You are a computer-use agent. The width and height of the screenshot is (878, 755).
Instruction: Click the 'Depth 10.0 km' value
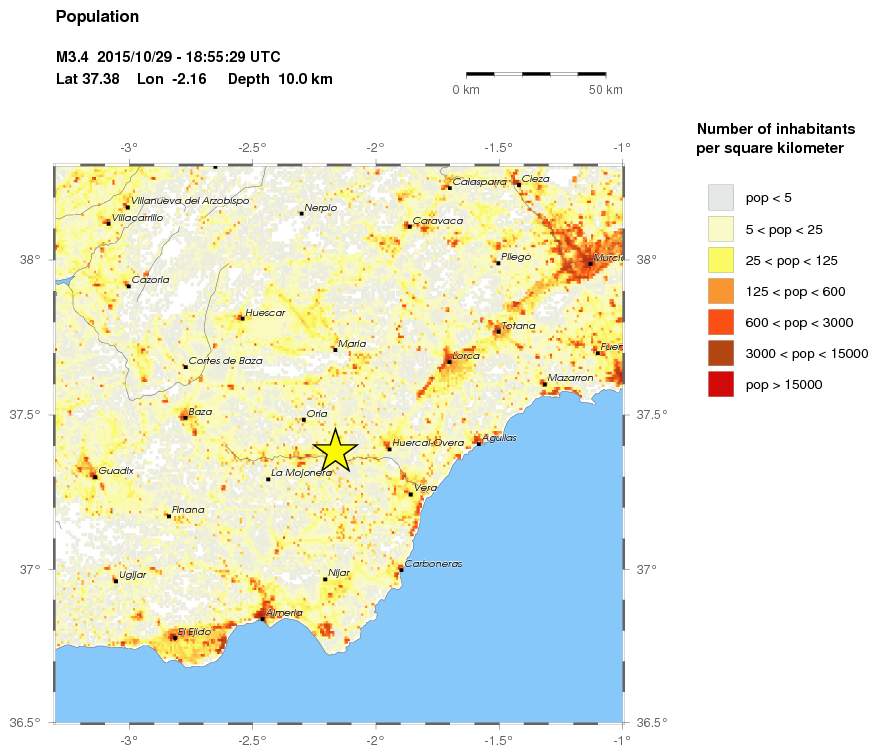coord(280,79)
